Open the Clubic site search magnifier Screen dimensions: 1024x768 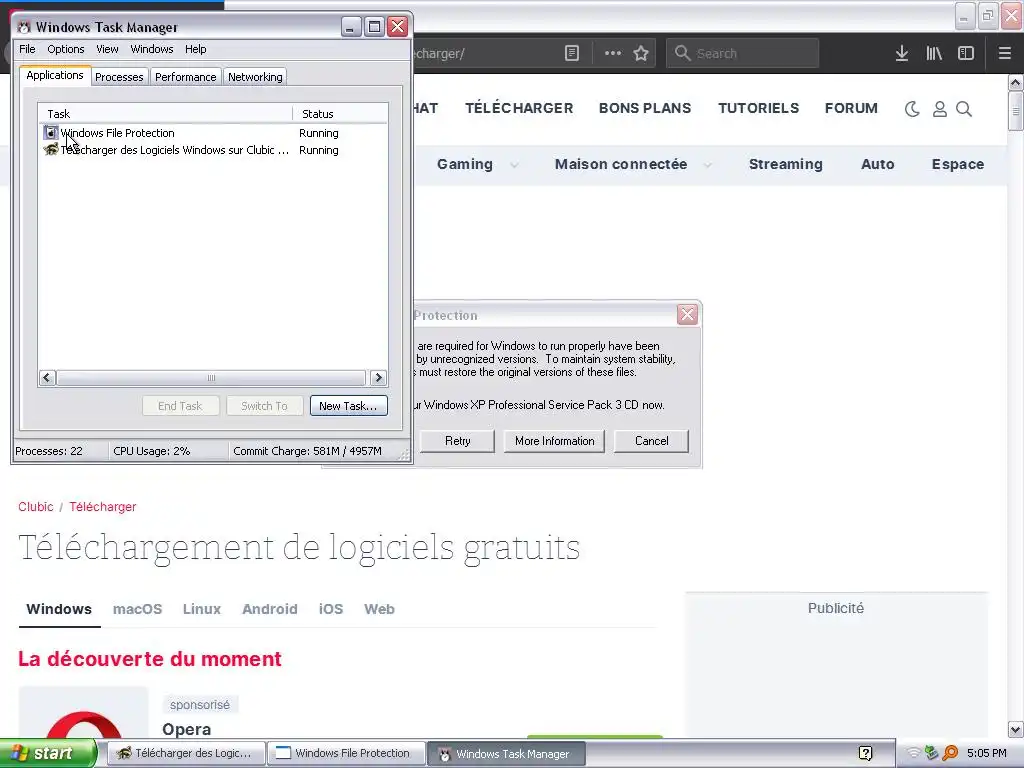pos(964,109)
